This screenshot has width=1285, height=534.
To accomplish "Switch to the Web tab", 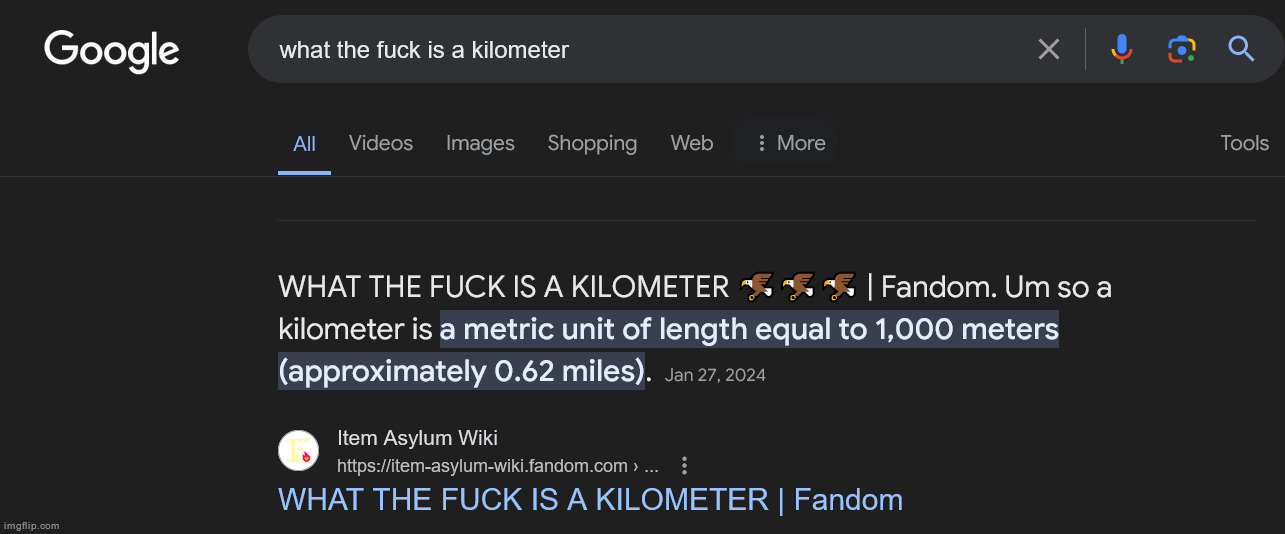I will click(x=692, y=143).
